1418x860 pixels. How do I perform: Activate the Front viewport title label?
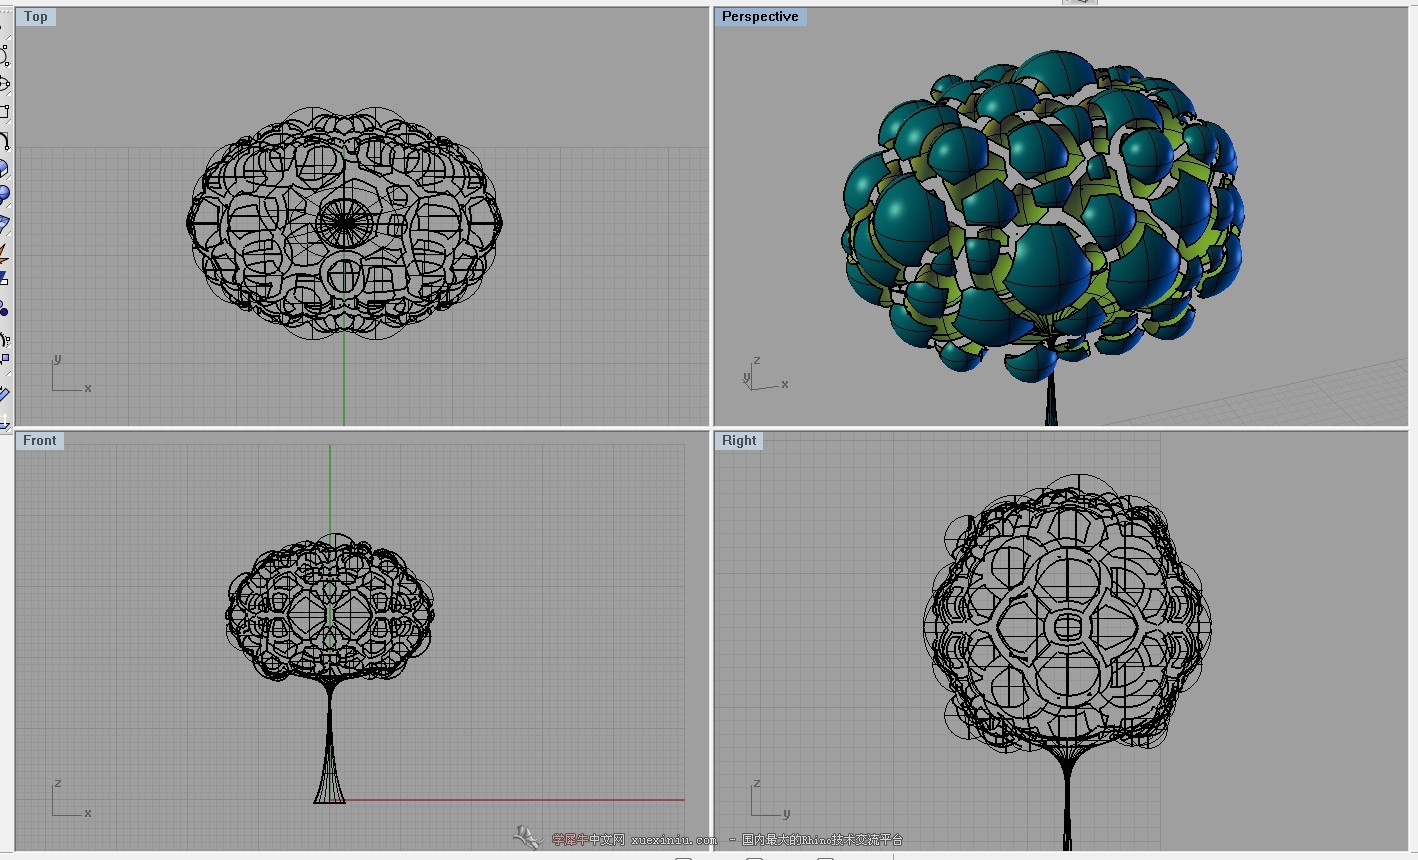pos(40,441)
